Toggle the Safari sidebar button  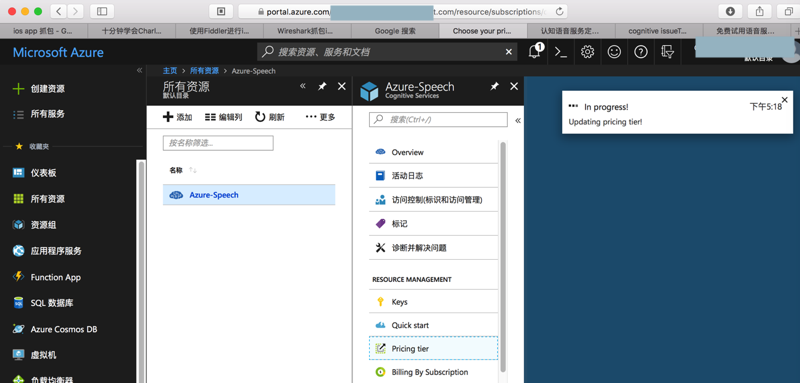(x=102, y=11)
